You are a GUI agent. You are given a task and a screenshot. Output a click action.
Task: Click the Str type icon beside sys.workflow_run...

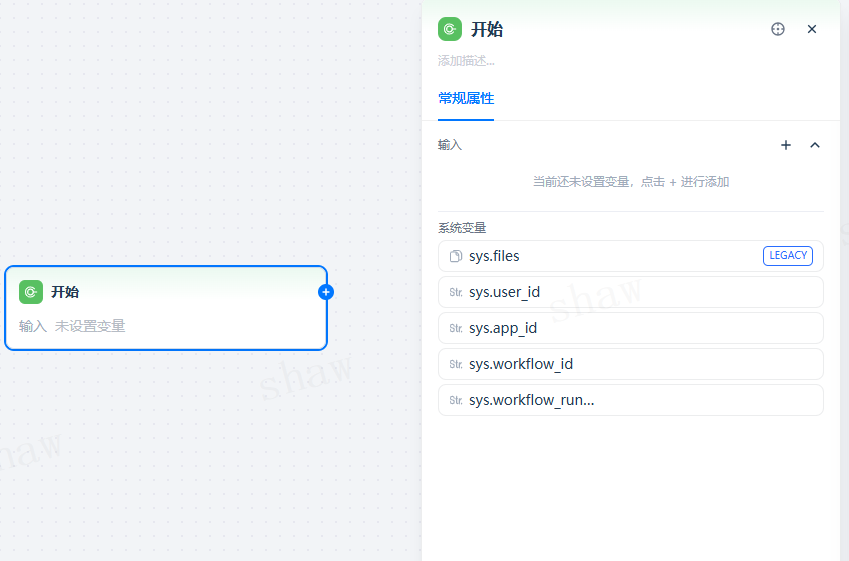coord(456,400)
